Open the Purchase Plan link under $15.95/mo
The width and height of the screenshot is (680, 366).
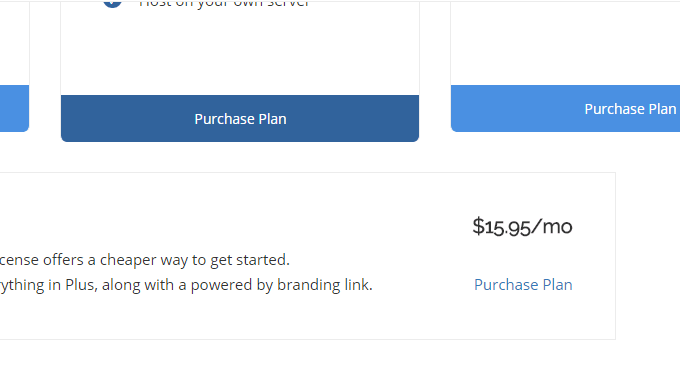(523, 285)
